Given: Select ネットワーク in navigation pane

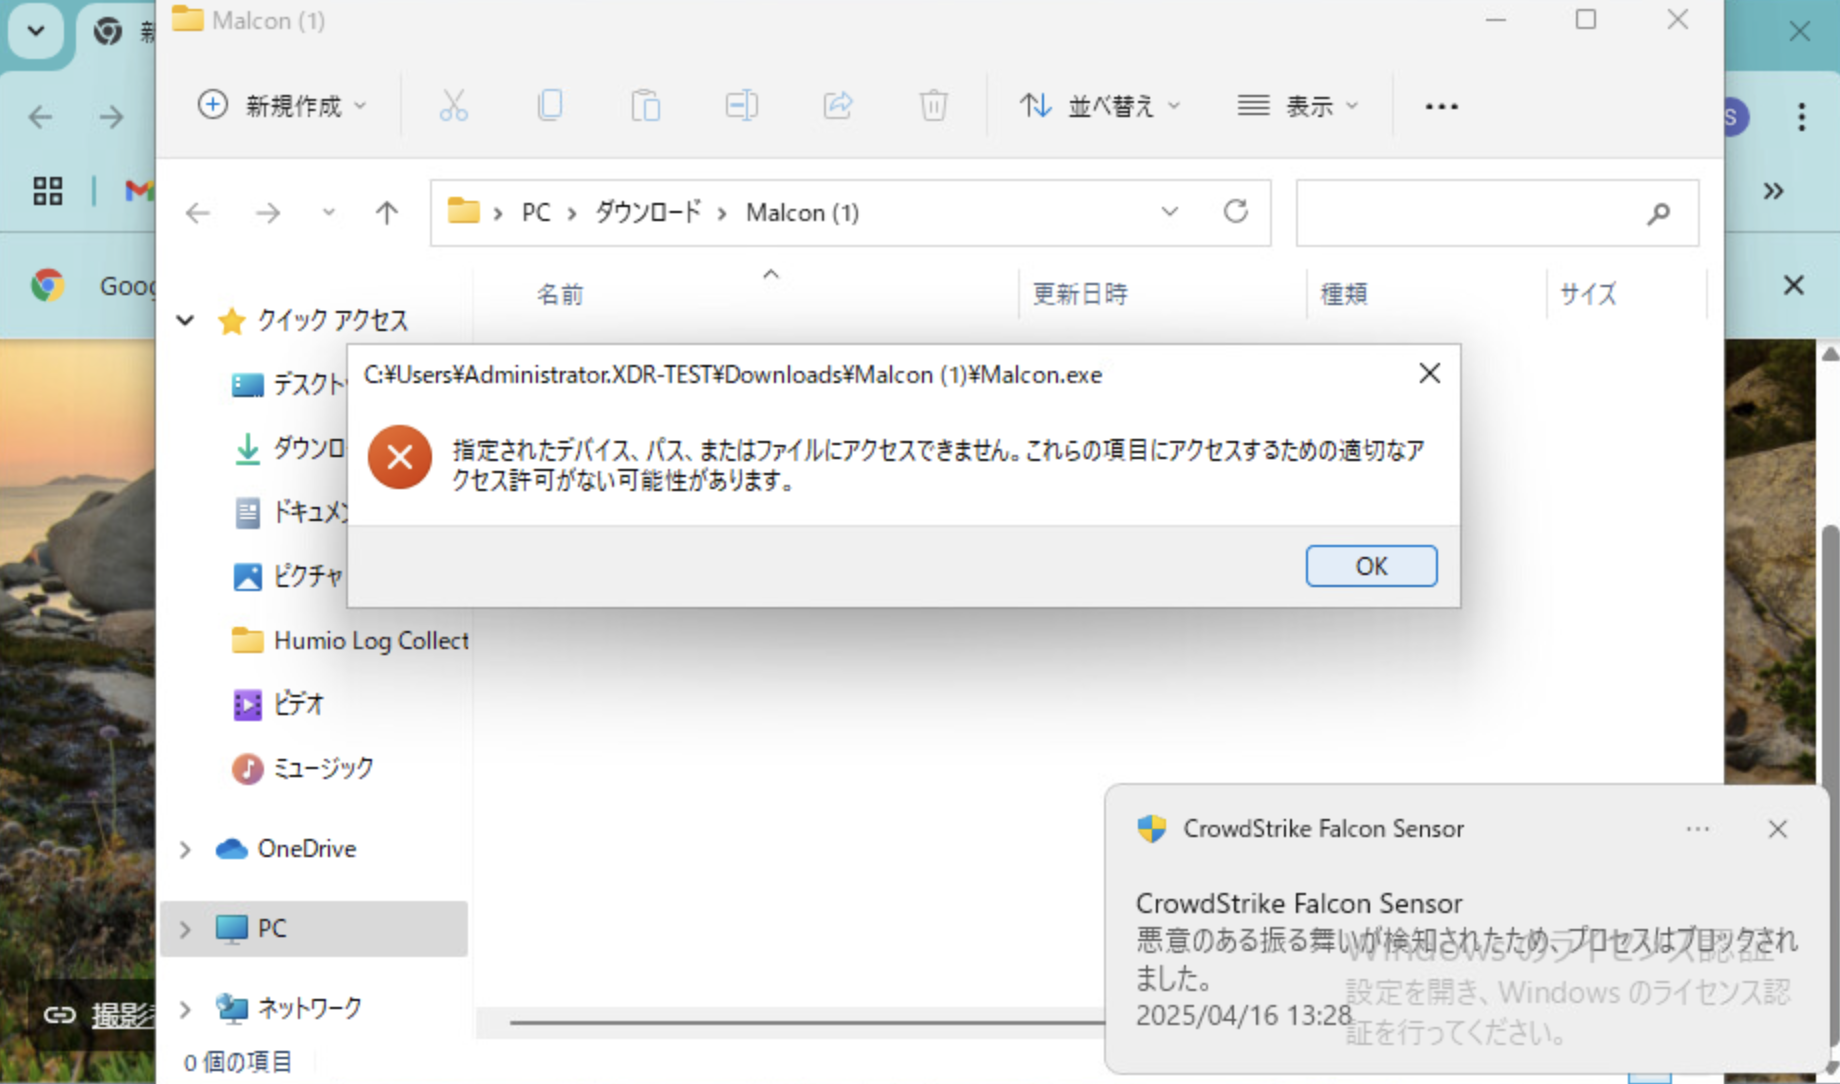Looking at the screenshot, I should 289,1008.
